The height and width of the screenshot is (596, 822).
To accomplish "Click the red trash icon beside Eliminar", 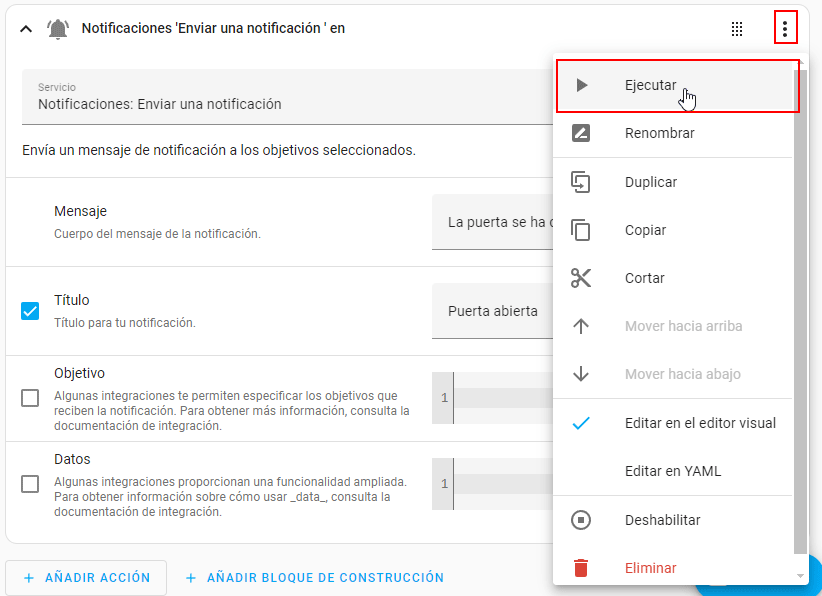I will pyautogui.click(x=581, y=568).
